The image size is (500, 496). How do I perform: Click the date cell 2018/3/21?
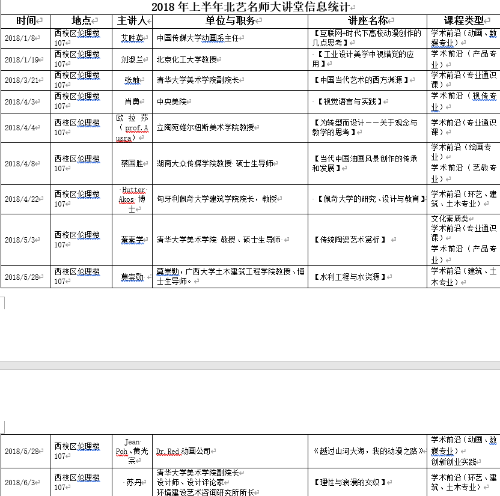(22, 80)
